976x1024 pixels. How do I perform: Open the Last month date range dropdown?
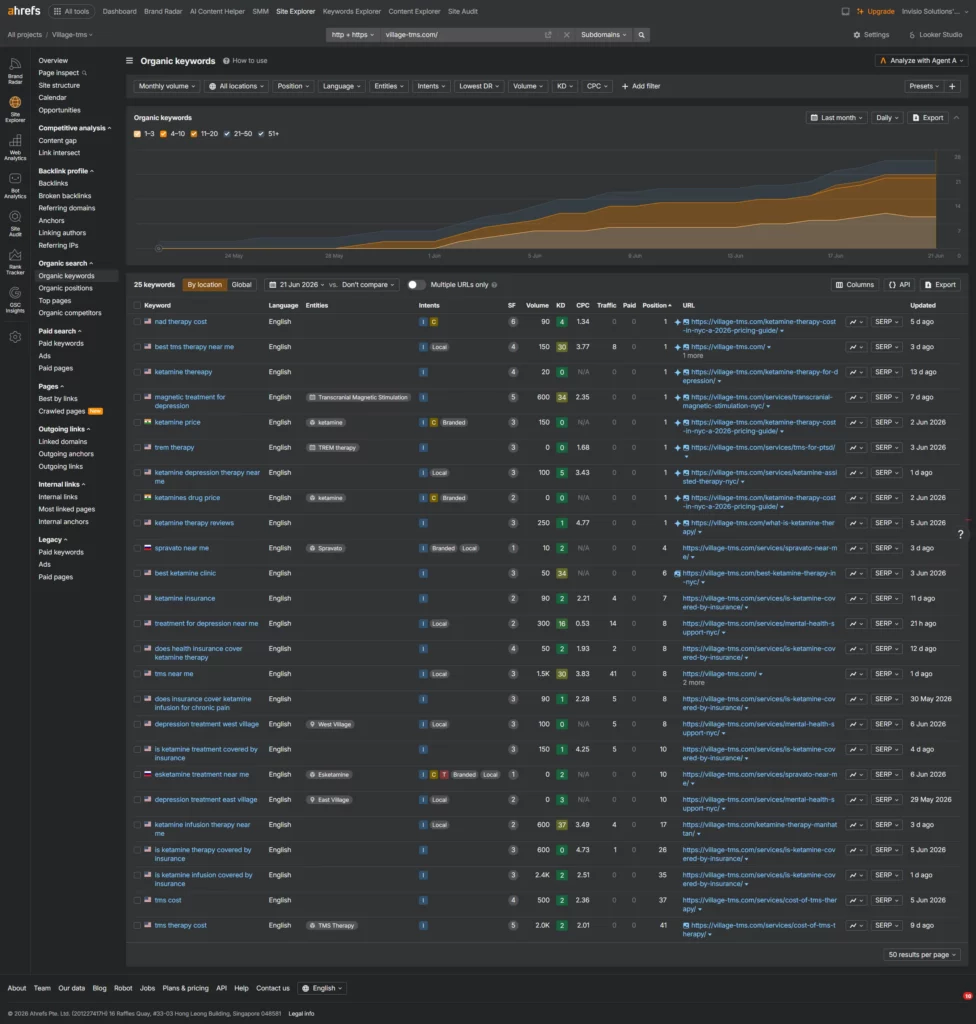click(836, 118)
